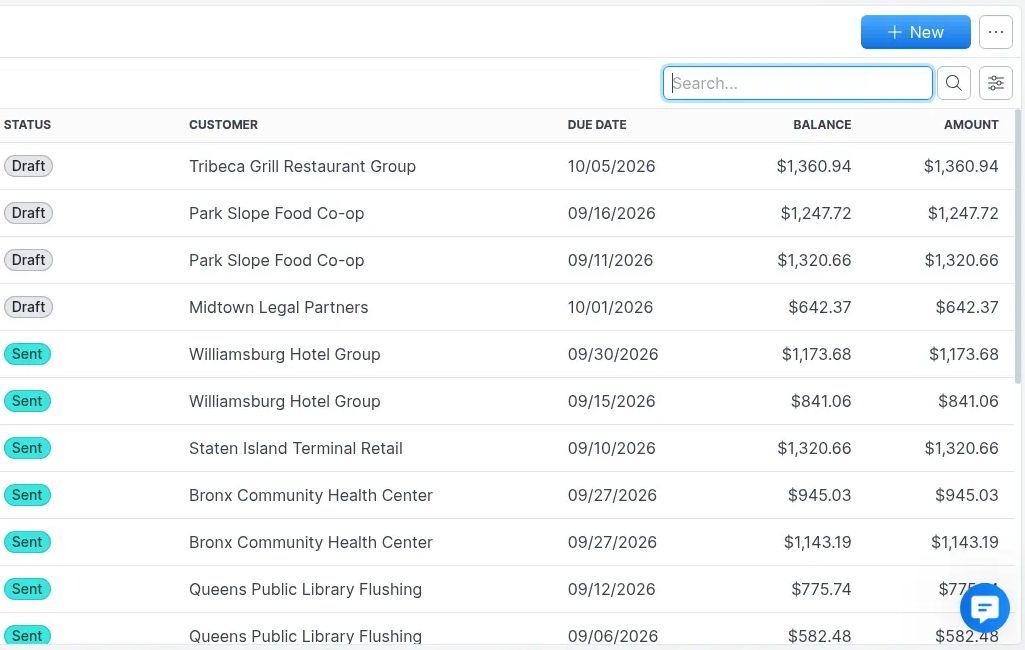1025x650 pixels.
Task: Click due date 09/15/2026
Action: (x=611, y=402)
